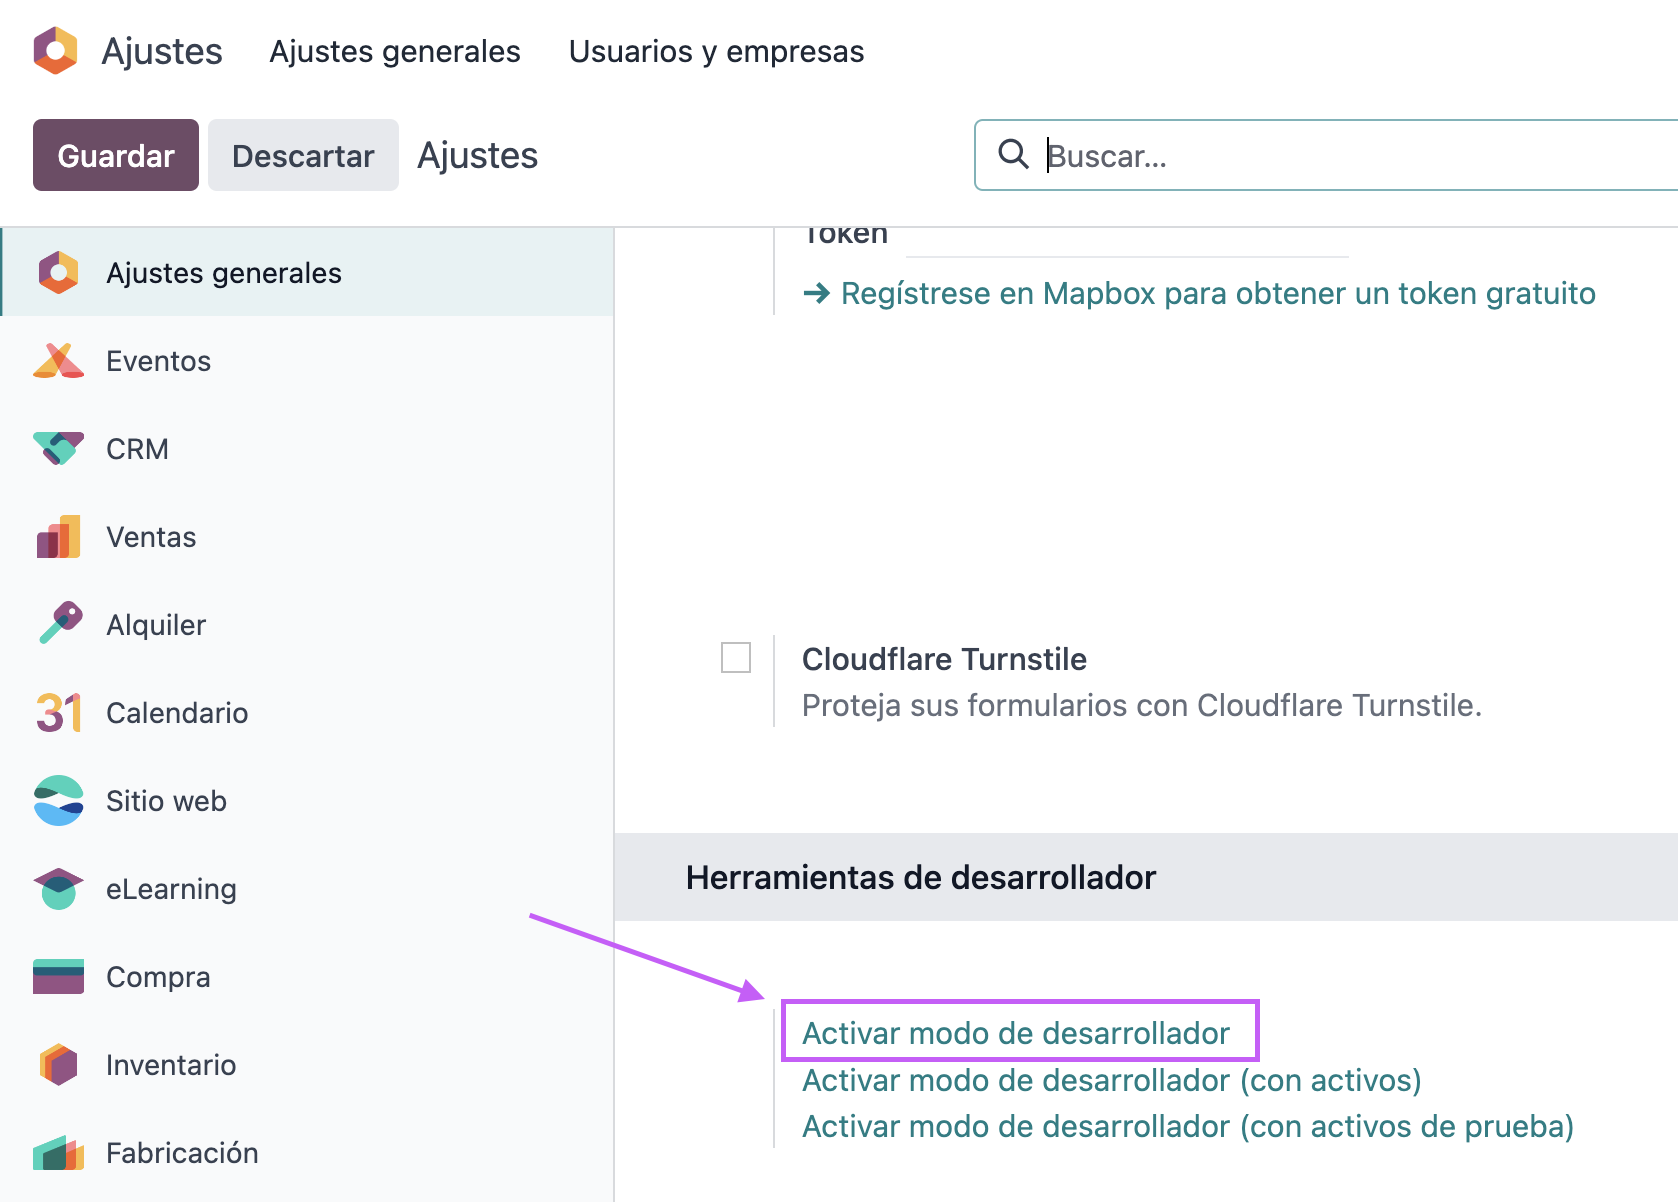1678x1202 pixels.
Task: Activate developer mode with test assets link
Action: point(1187,1127)
